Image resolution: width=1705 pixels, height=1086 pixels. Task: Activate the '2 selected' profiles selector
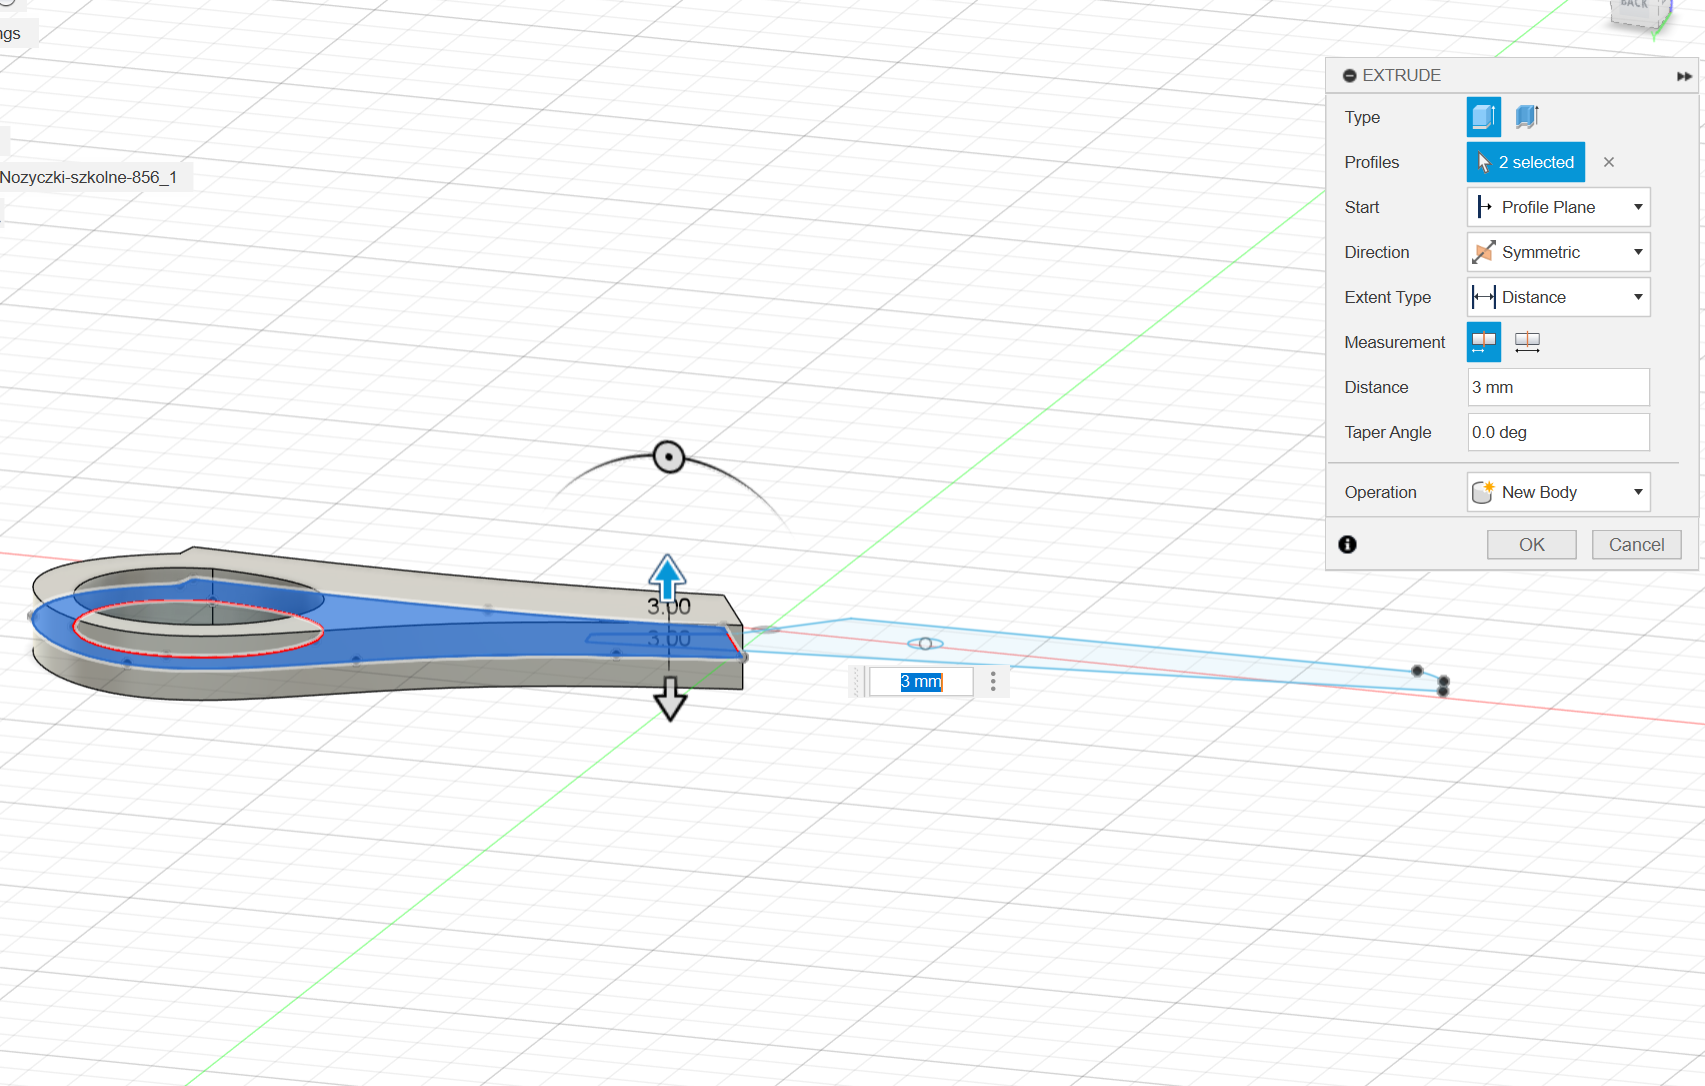click(1525, 162)
